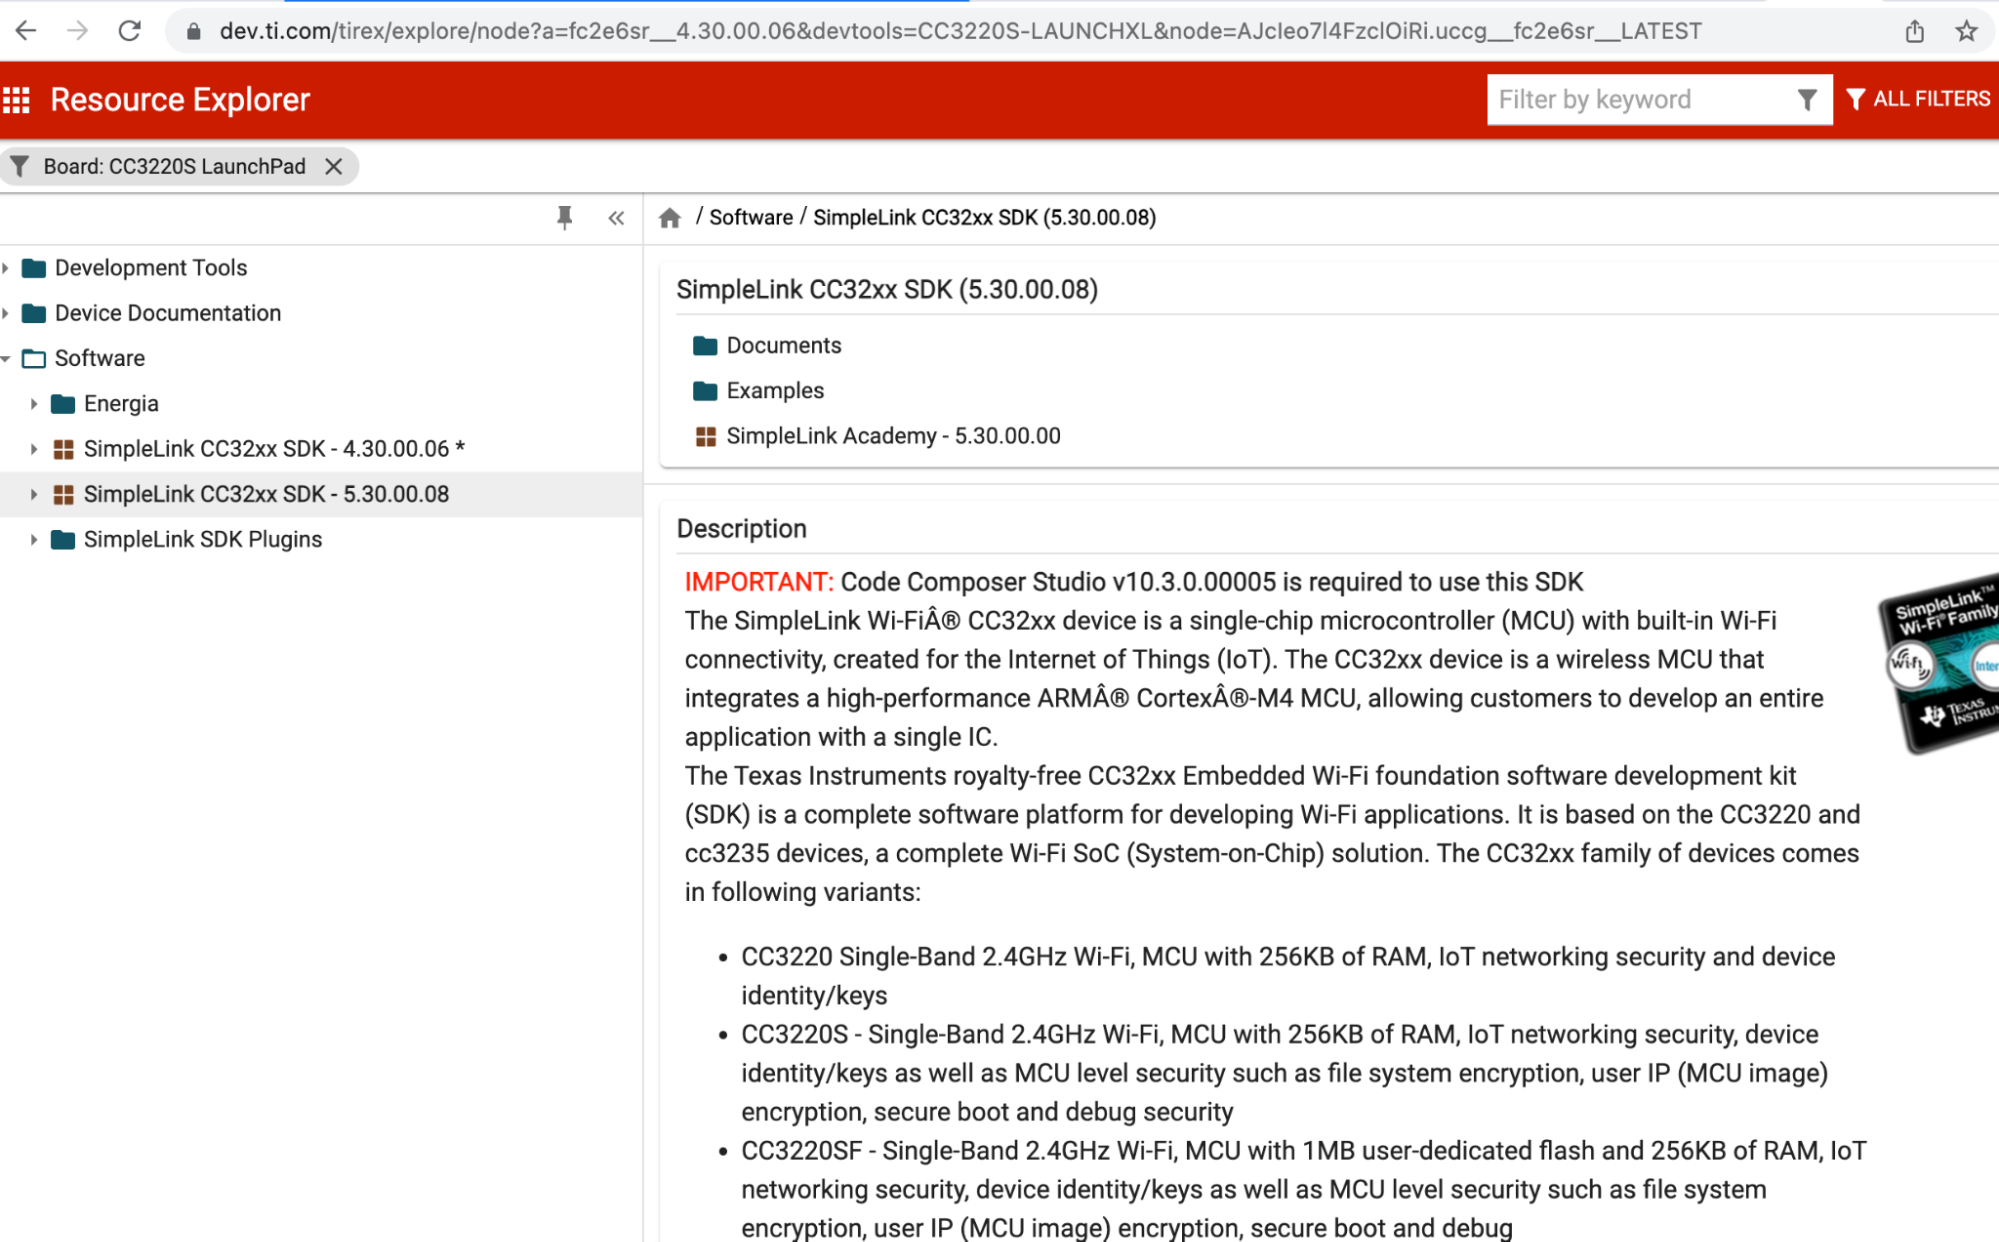Click the home breadcrumb icon
1999x1242 pixels.
(x=670, y=218)
